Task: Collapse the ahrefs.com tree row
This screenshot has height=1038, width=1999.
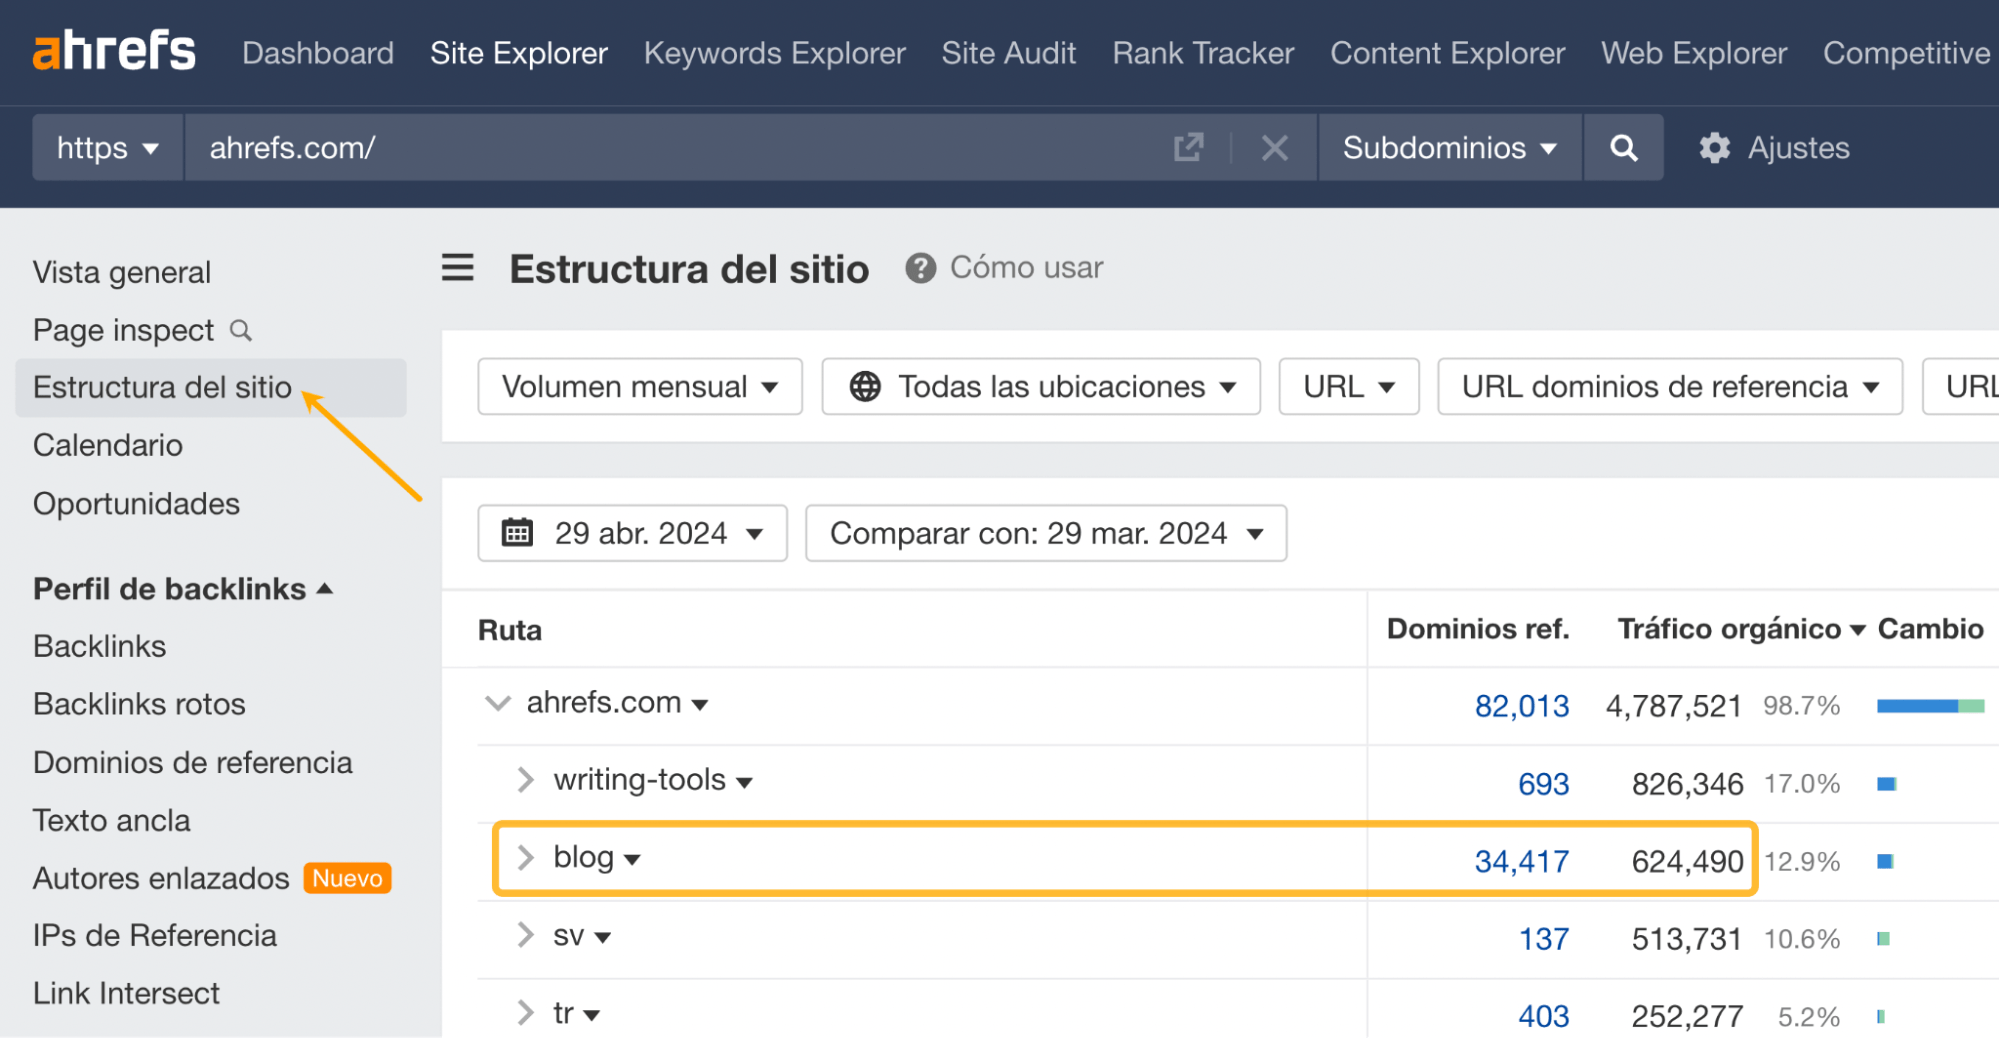Action: (x=496, y=703)
